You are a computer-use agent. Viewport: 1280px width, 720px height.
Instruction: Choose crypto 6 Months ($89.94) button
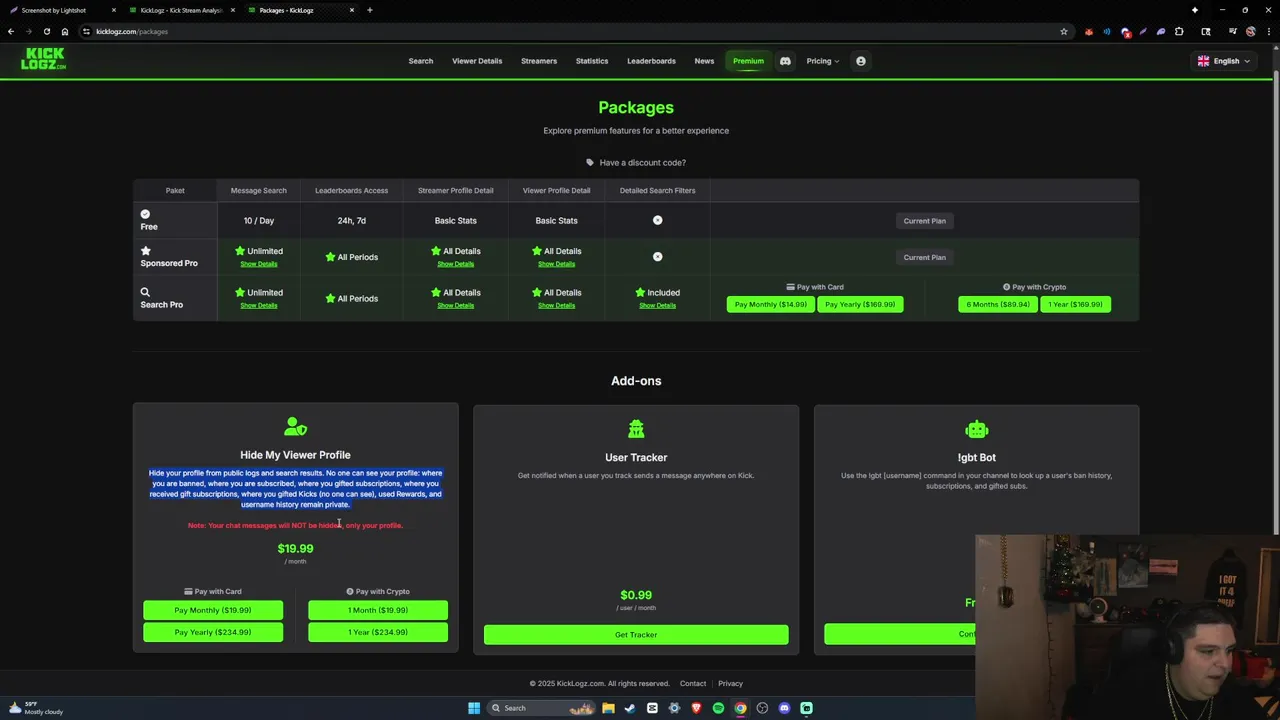998,304
